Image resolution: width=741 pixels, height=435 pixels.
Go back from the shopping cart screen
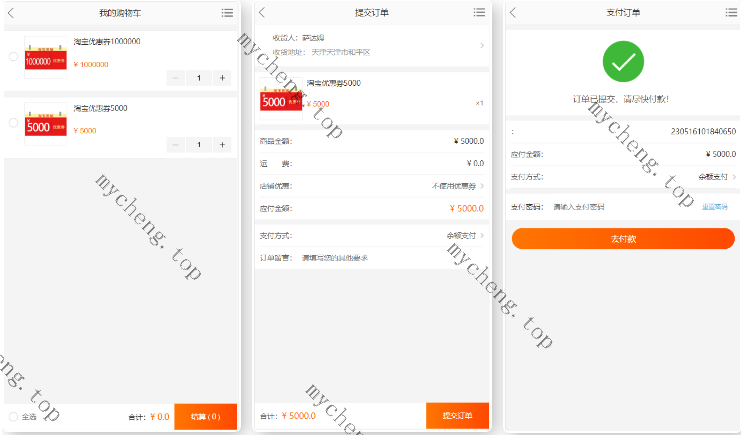[x=11, y=13]
